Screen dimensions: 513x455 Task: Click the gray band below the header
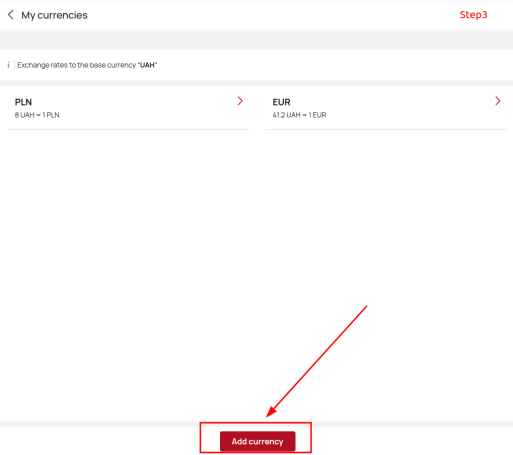[x=256, y=40]
